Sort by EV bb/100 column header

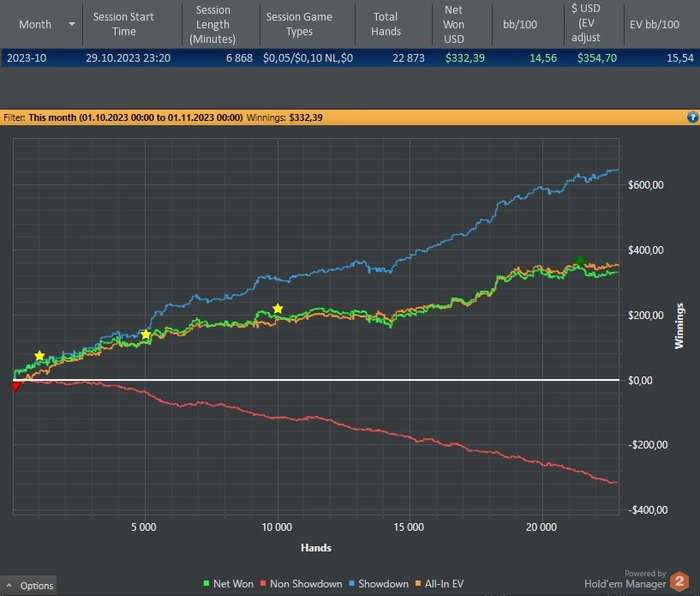coord(654,24)
